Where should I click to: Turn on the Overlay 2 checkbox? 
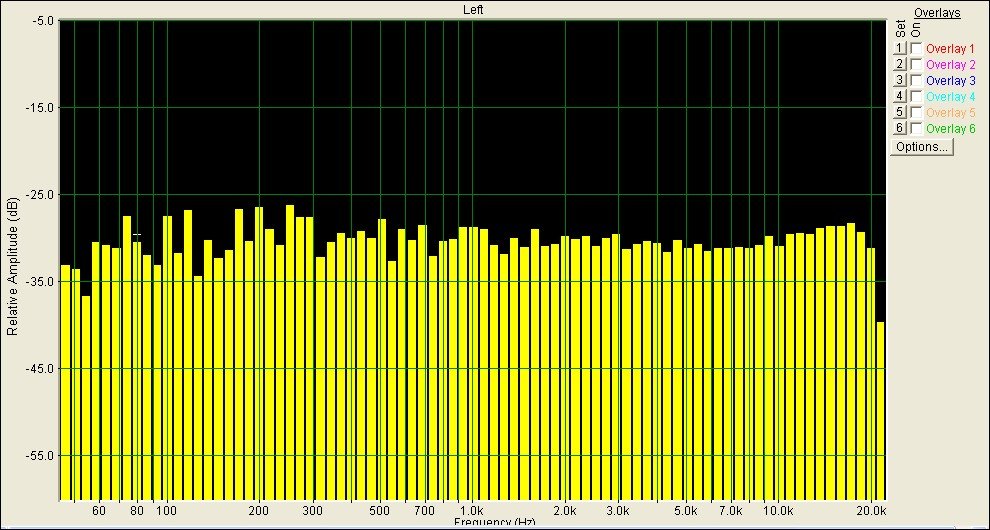(916, 64)
